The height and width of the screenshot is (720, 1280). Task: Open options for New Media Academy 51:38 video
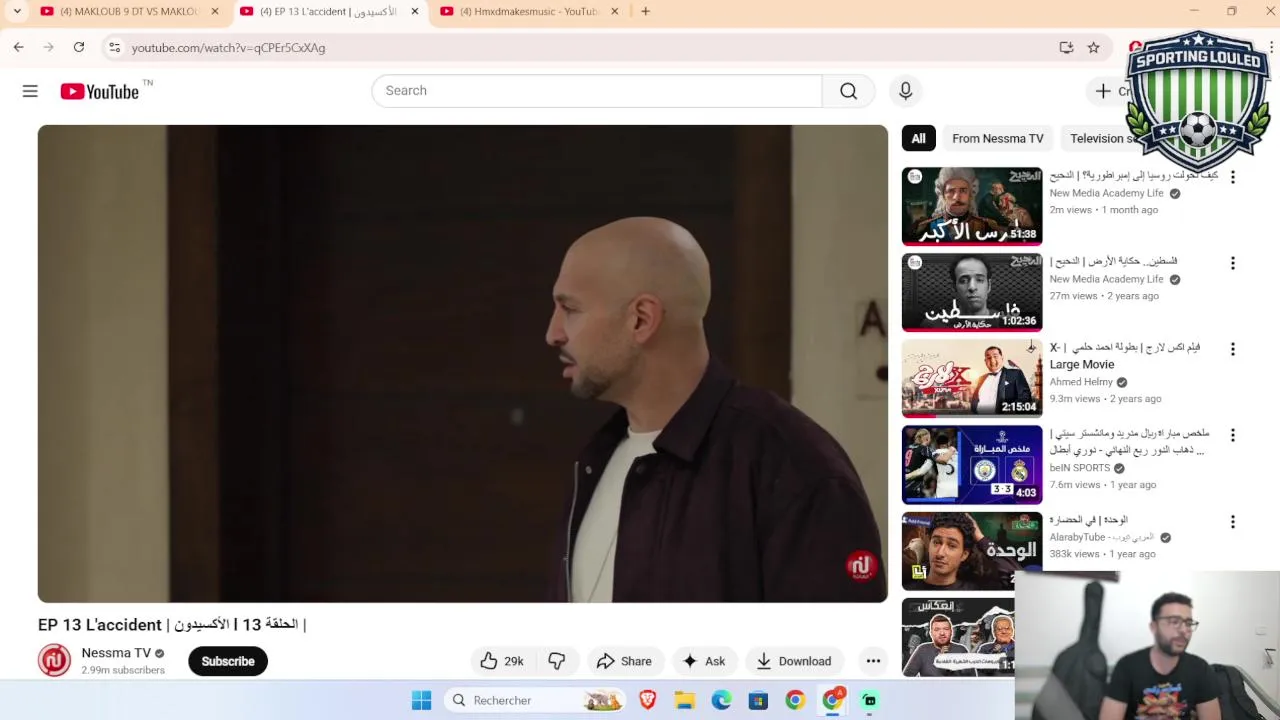point(1232,177)
